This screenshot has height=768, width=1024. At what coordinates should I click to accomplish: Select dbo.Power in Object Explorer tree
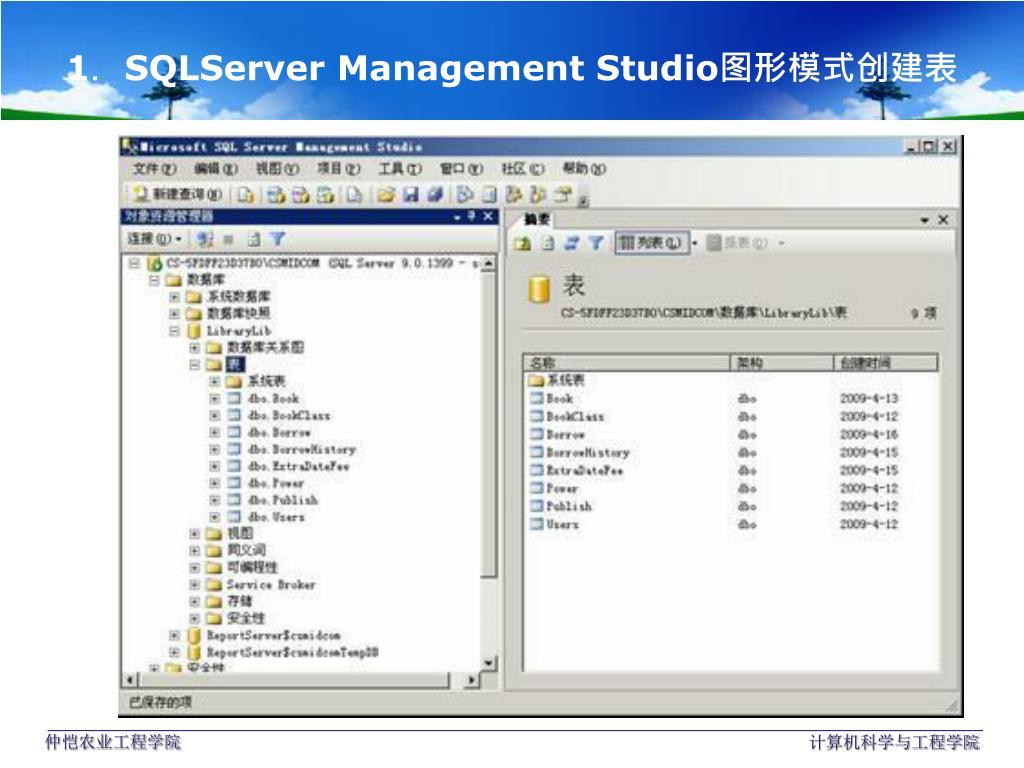[276, 483]
